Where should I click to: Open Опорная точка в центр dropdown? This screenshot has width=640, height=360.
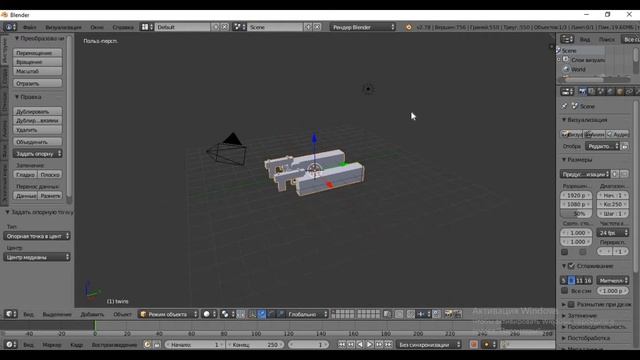tap(37, 236)
